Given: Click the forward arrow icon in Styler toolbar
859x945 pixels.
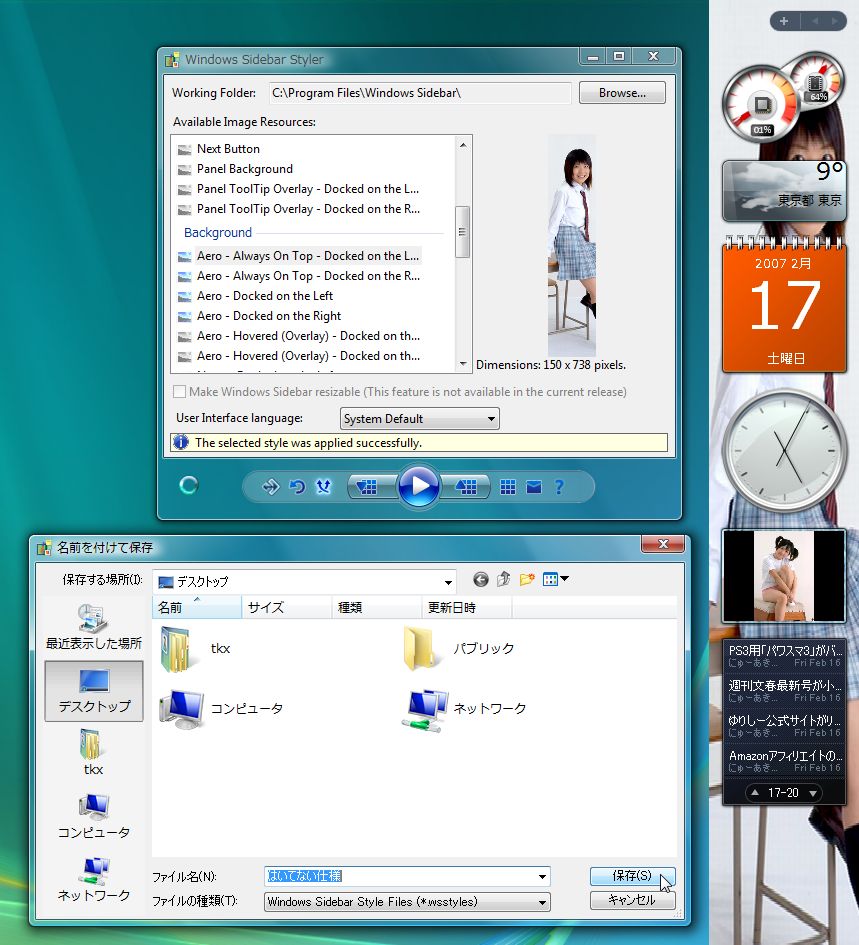Looking at the screenshot, I should click(271, 486).
